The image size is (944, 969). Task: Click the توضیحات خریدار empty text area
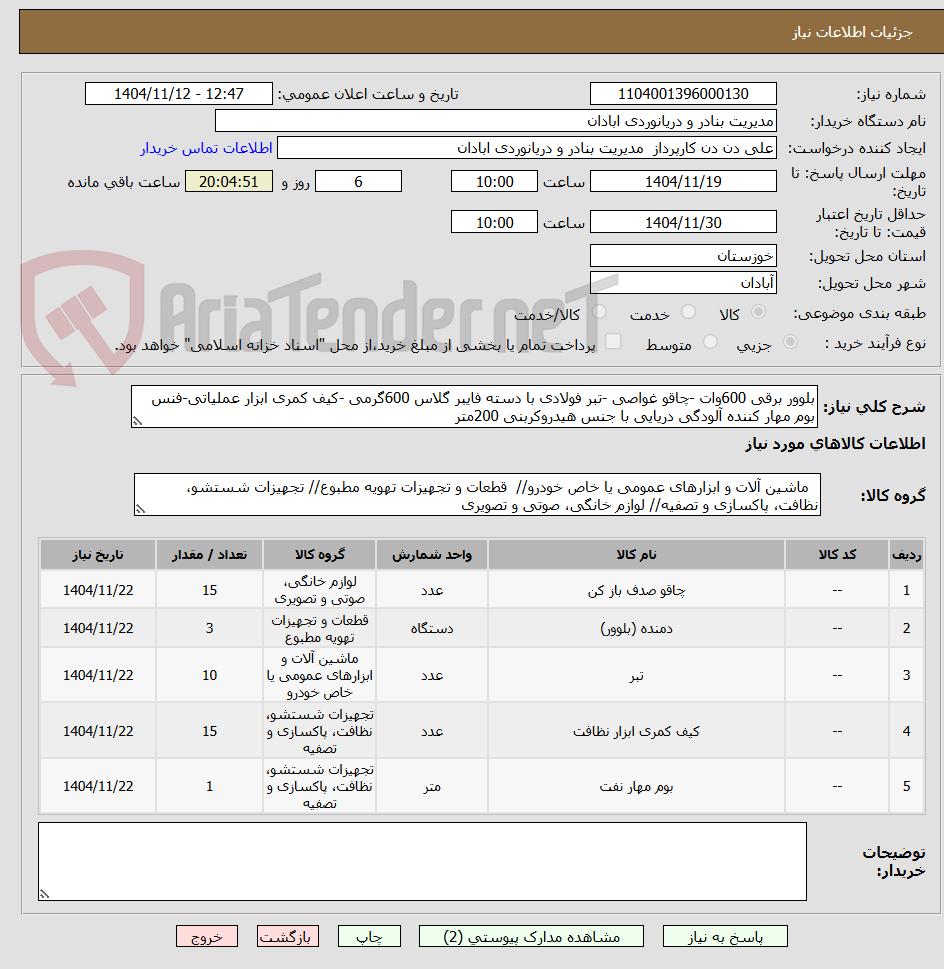coord(422,861)
